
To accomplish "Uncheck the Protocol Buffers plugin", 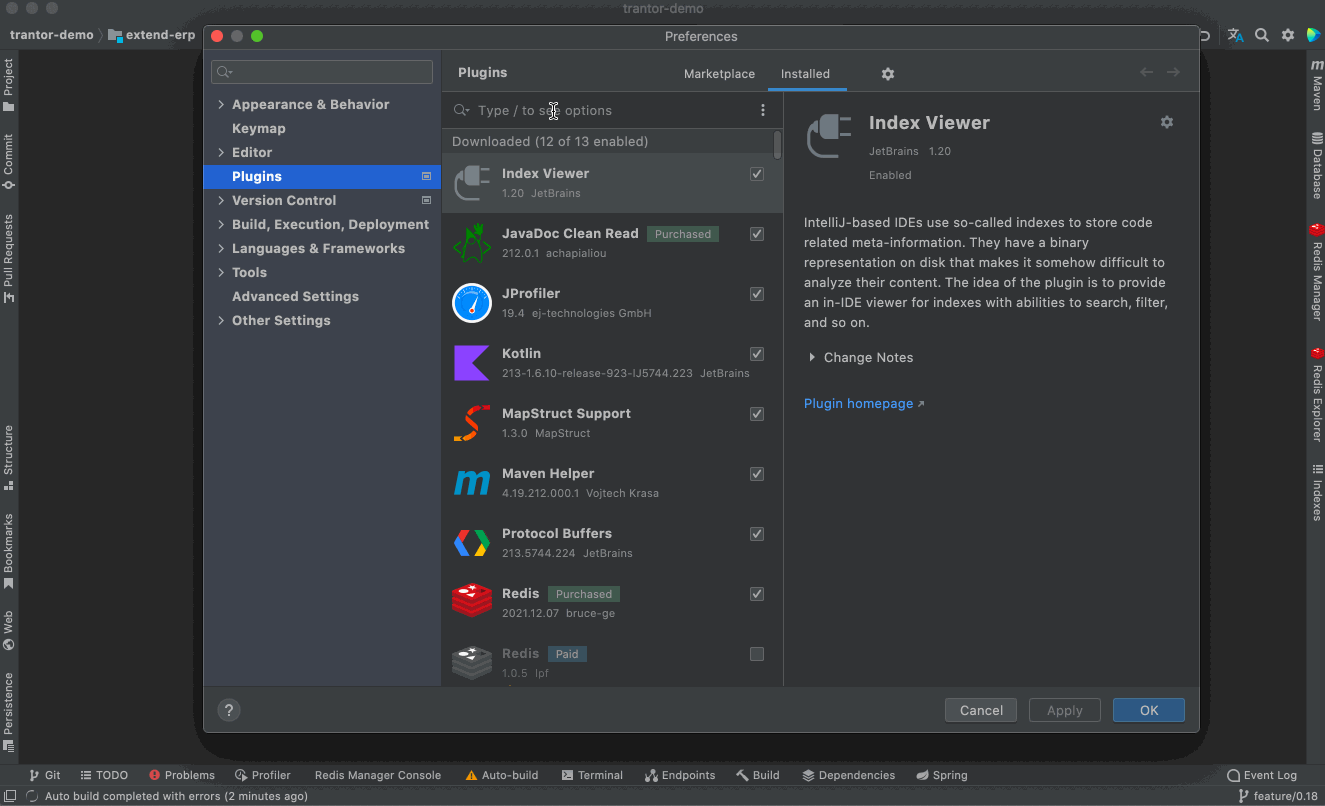I will [x=757, y=534].
